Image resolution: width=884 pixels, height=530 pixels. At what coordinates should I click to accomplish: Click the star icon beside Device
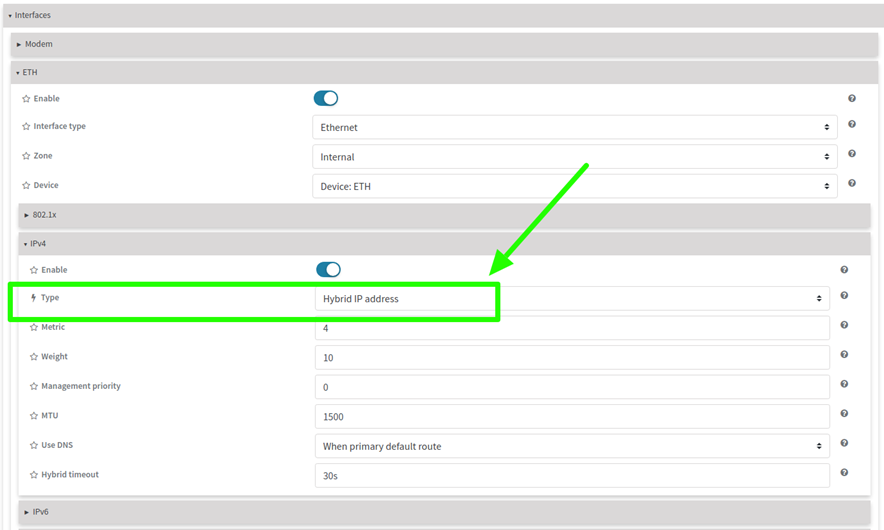[26, 185]
